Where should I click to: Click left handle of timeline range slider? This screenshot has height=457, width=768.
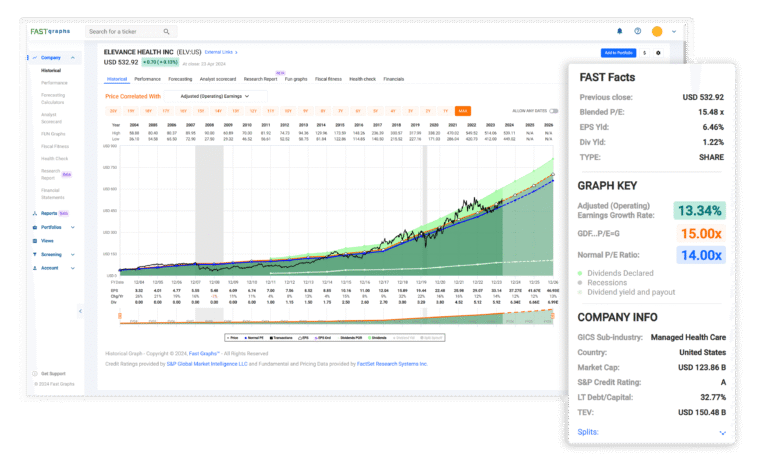pos(120,316)
